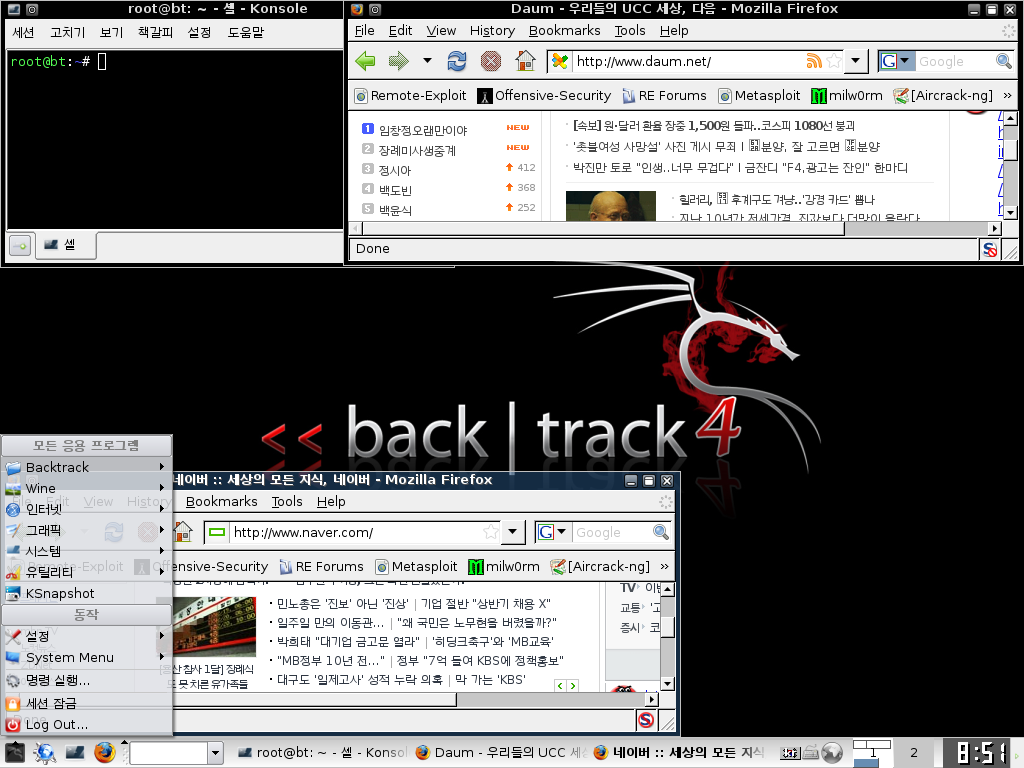
Task: Go to Home in Daum Firefox window
Action: click(x=525, y=61)
